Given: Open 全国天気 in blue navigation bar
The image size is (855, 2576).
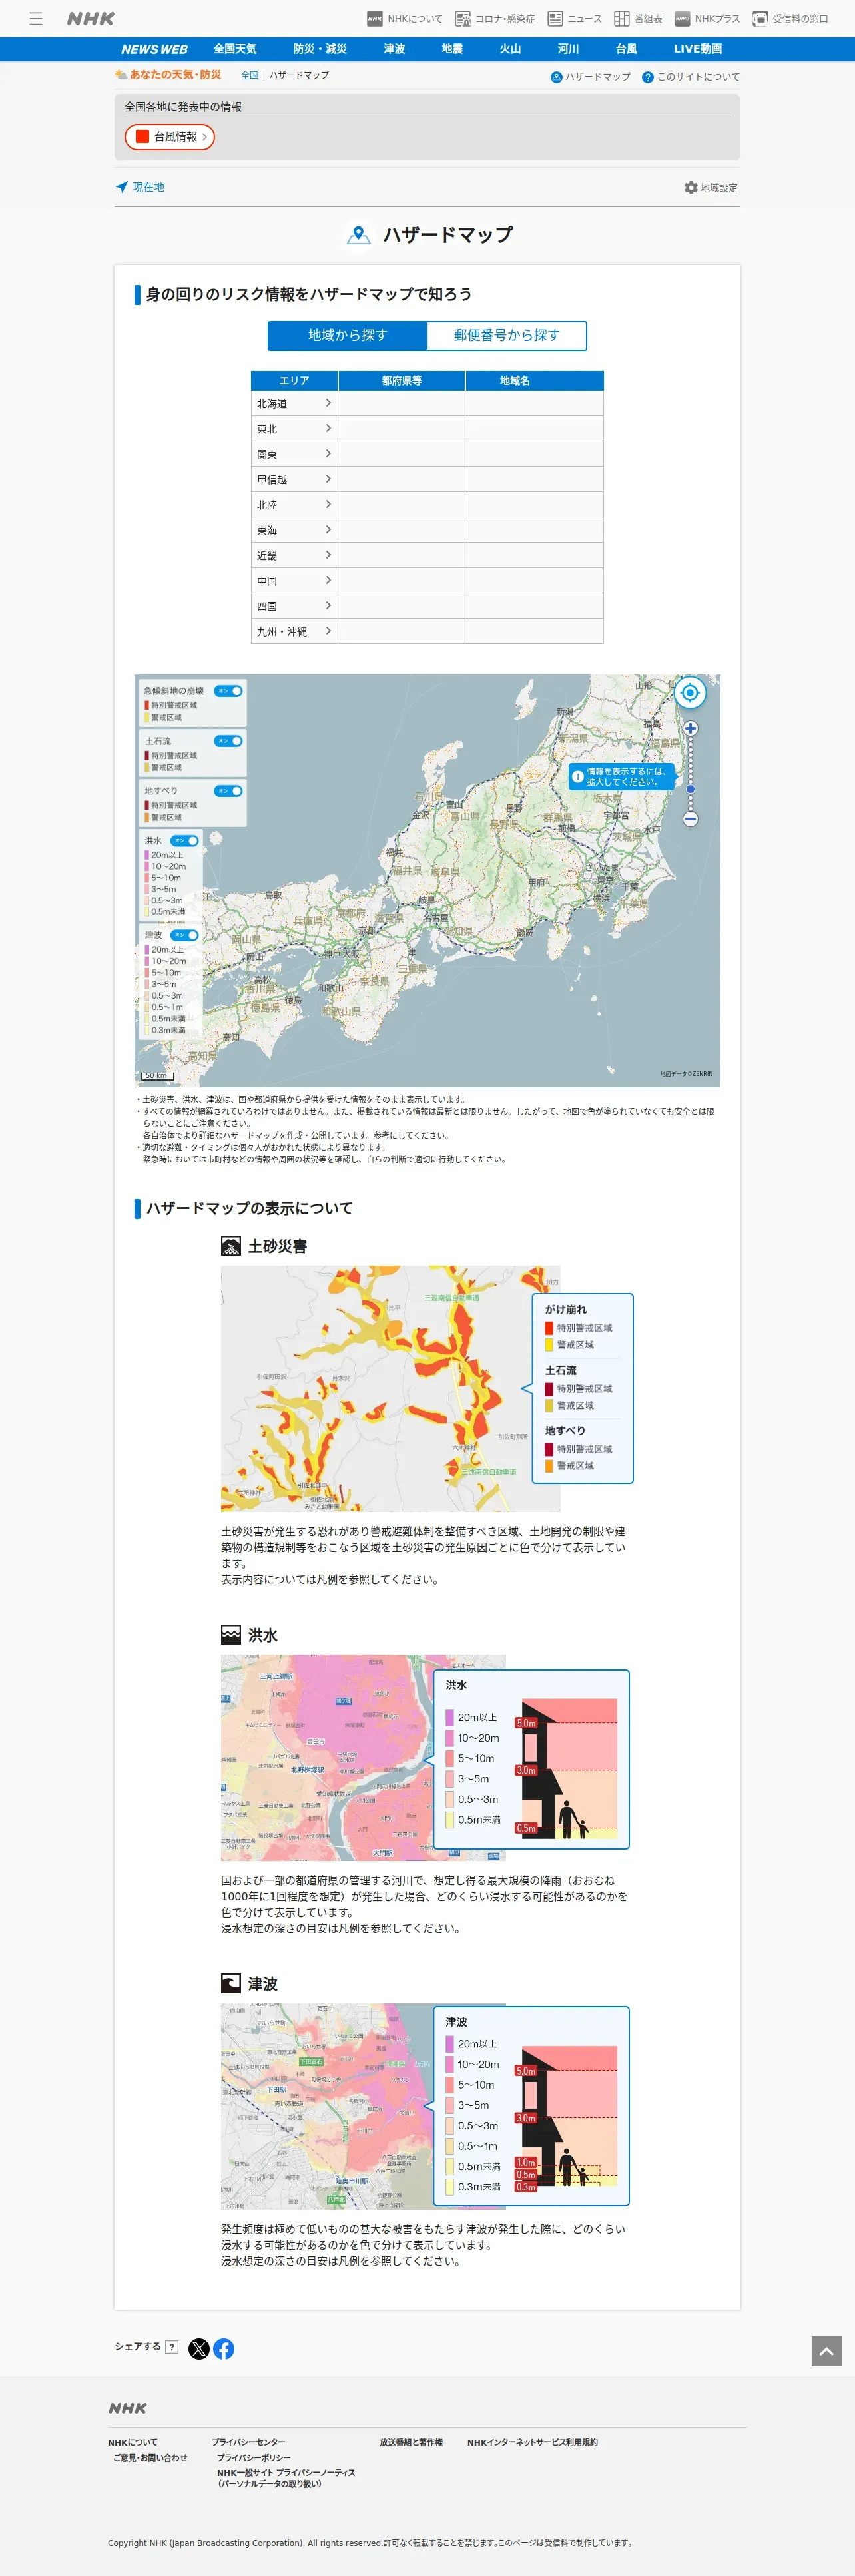Looking at the screenshot, I should click(x=235, y=49).
